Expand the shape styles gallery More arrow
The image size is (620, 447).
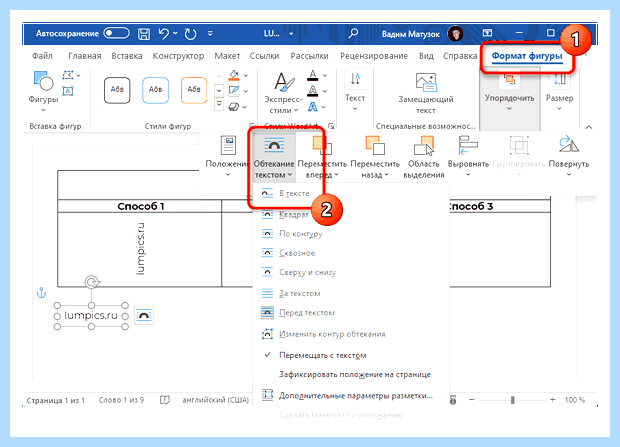(219, 106)
